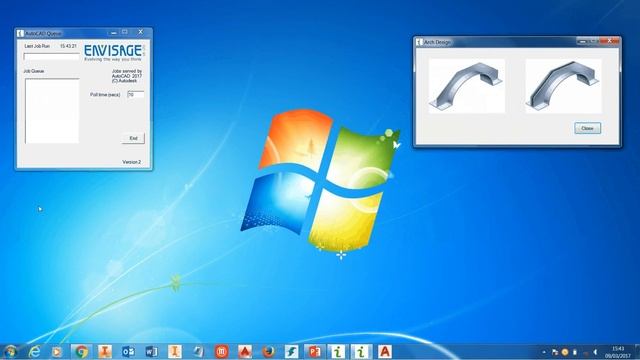Screen dimensions: 640x360
Task: Open the red AutoCAD A taskbar icon
Action: [x=384, y=351]
